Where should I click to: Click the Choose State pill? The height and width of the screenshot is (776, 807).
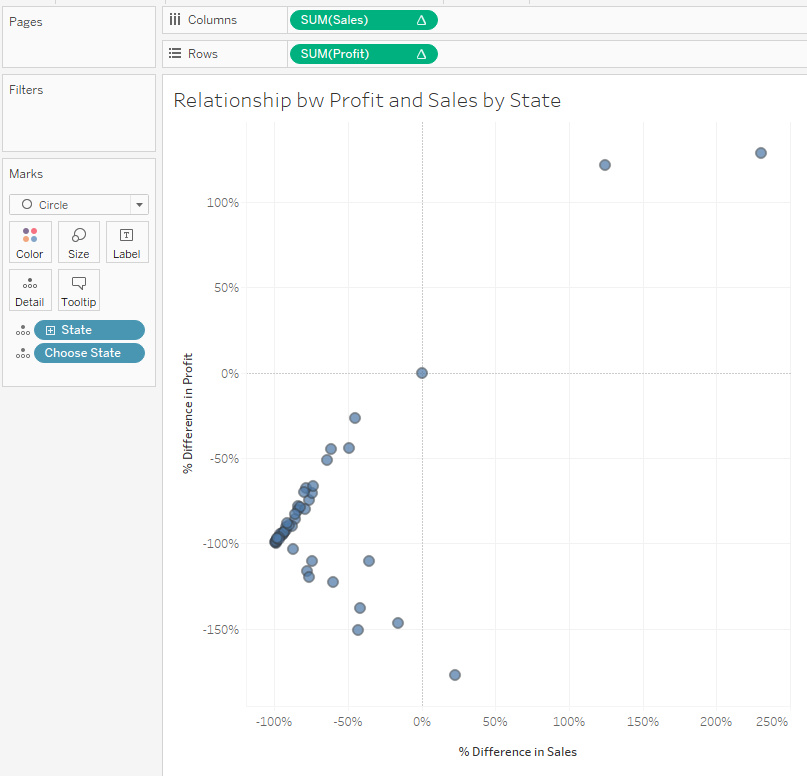pyautogui.click(x=90, y=353)
